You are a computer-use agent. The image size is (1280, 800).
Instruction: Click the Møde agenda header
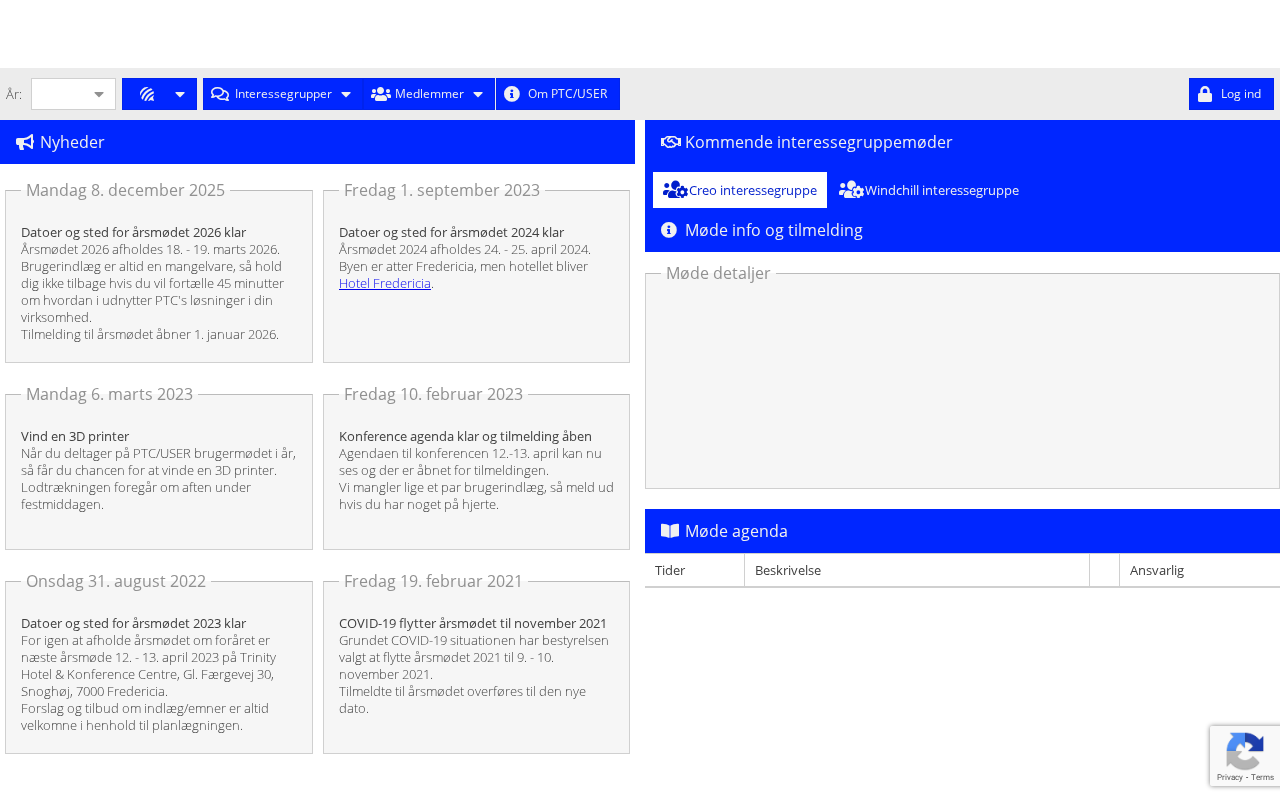962,531
